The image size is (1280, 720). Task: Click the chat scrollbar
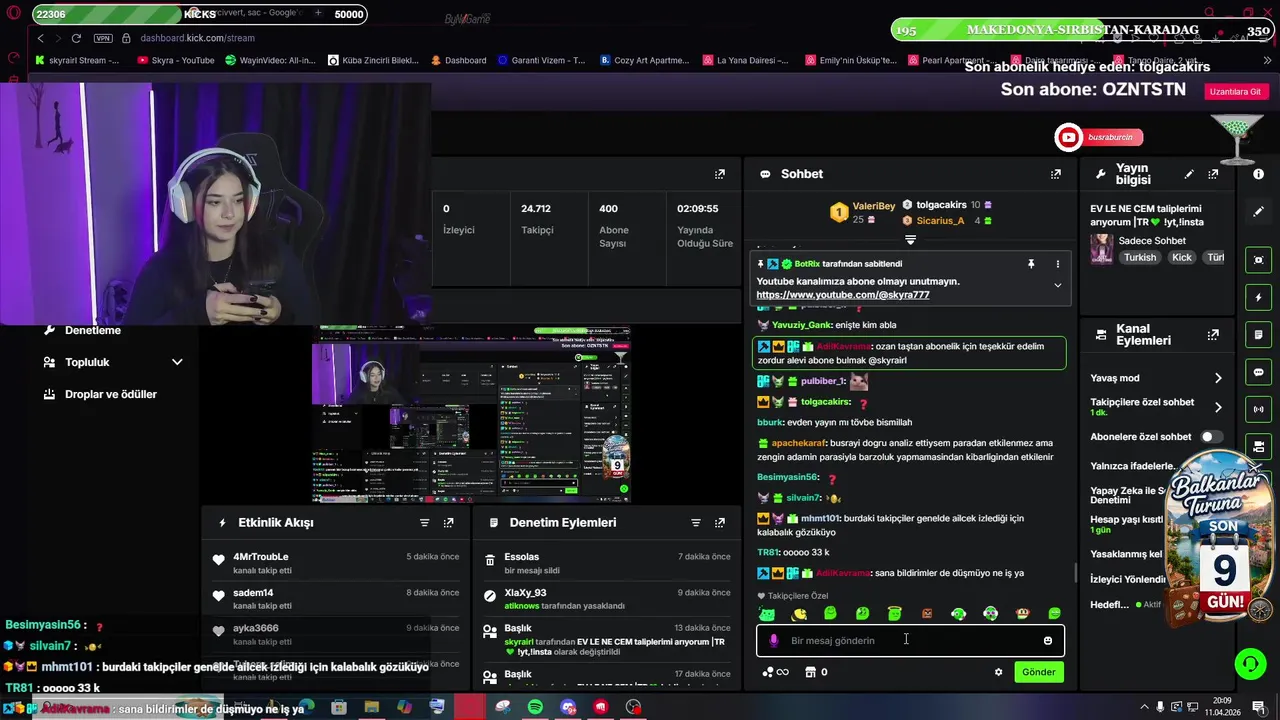coord(1075,573)
